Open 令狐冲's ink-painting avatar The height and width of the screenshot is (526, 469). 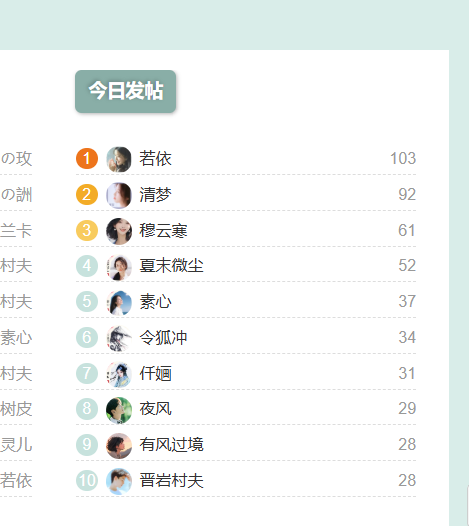tap(119, 338)
